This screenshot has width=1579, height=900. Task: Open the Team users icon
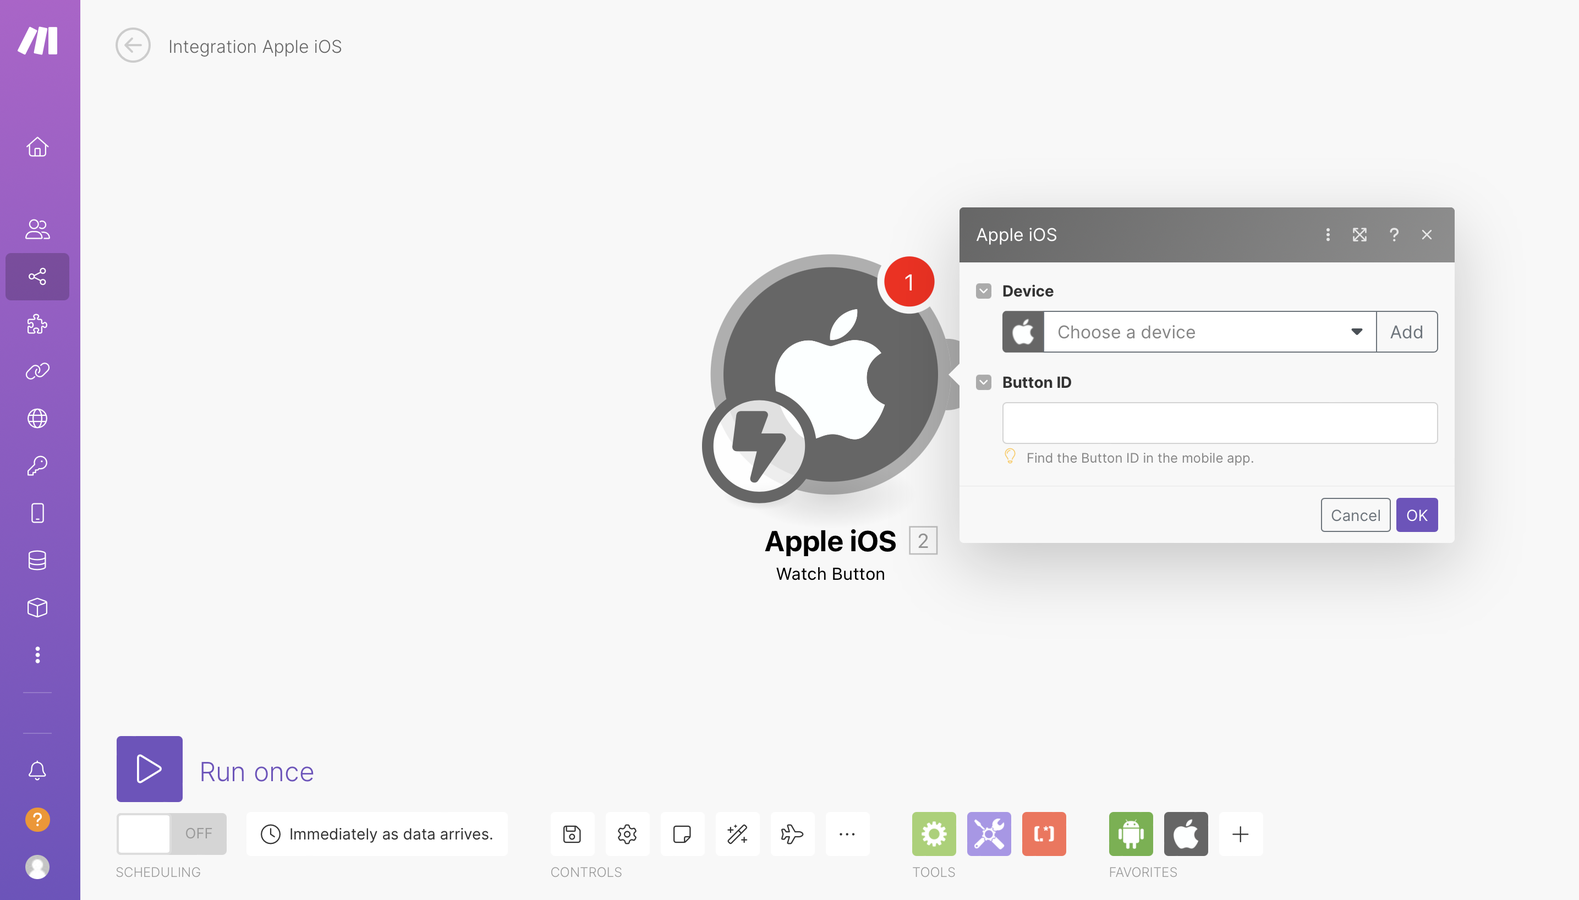(x=37, y=229)
